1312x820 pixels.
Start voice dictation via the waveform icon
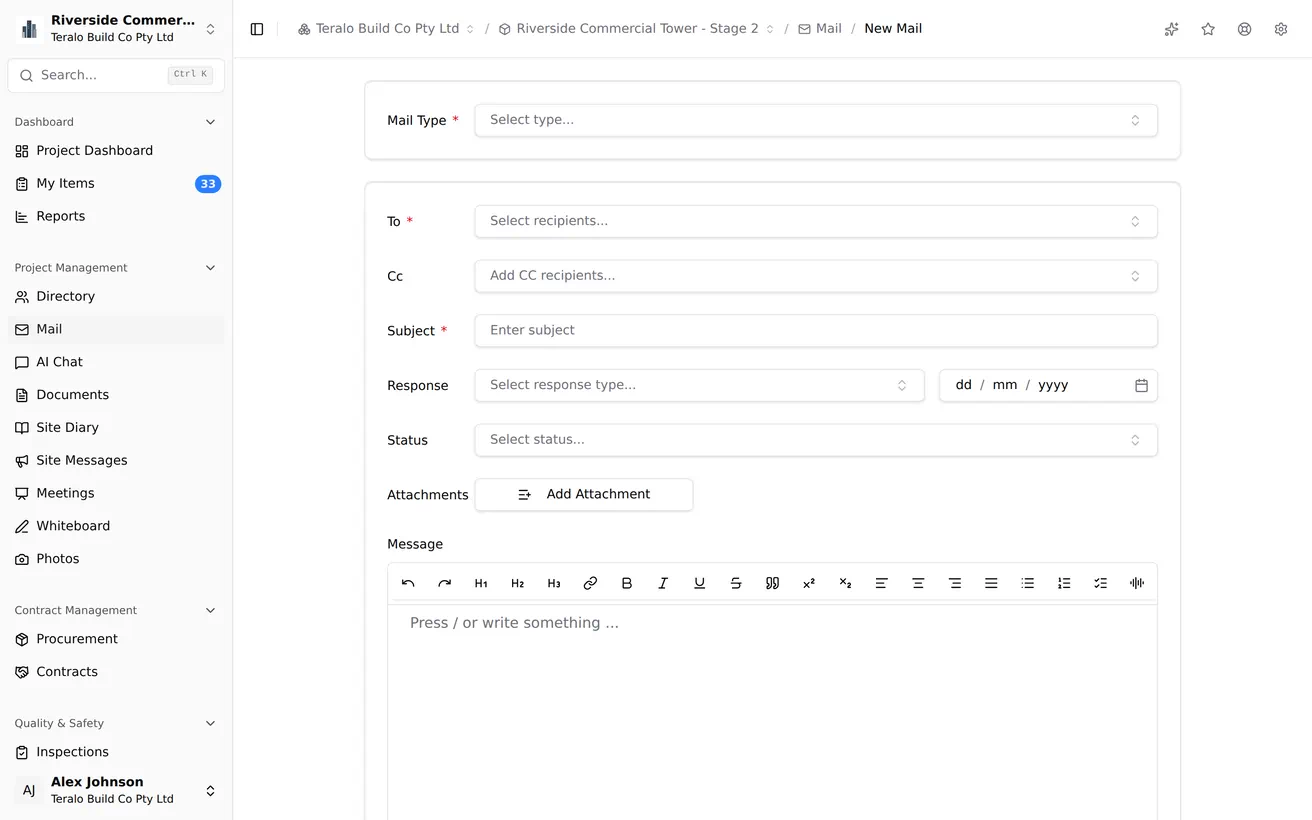click(x=1137, y=583)
